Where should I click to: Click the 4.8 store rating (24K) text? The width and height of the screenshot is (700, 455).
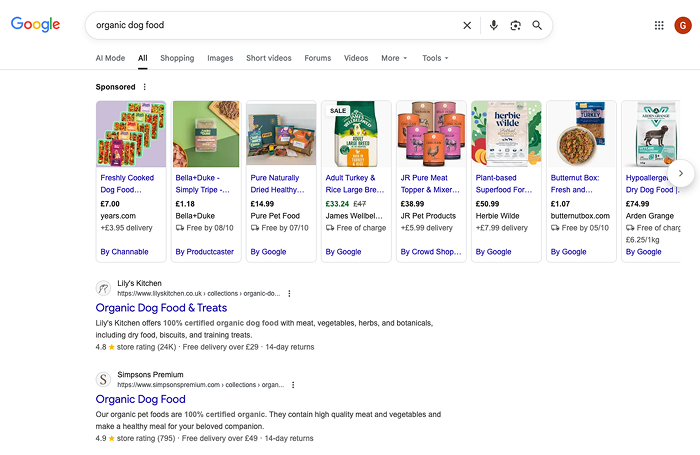coord(136,347)
